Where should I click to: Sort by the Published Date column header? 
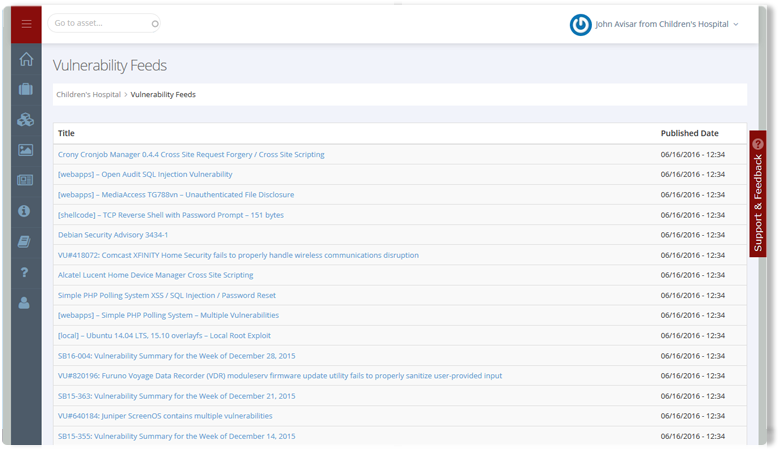[x=689, y=133]
